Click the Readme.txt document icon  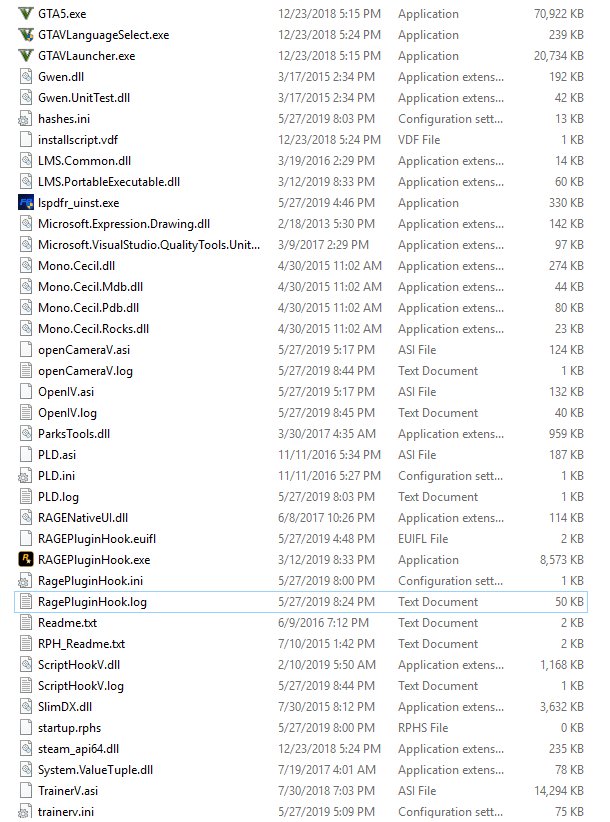click(26, 623)
